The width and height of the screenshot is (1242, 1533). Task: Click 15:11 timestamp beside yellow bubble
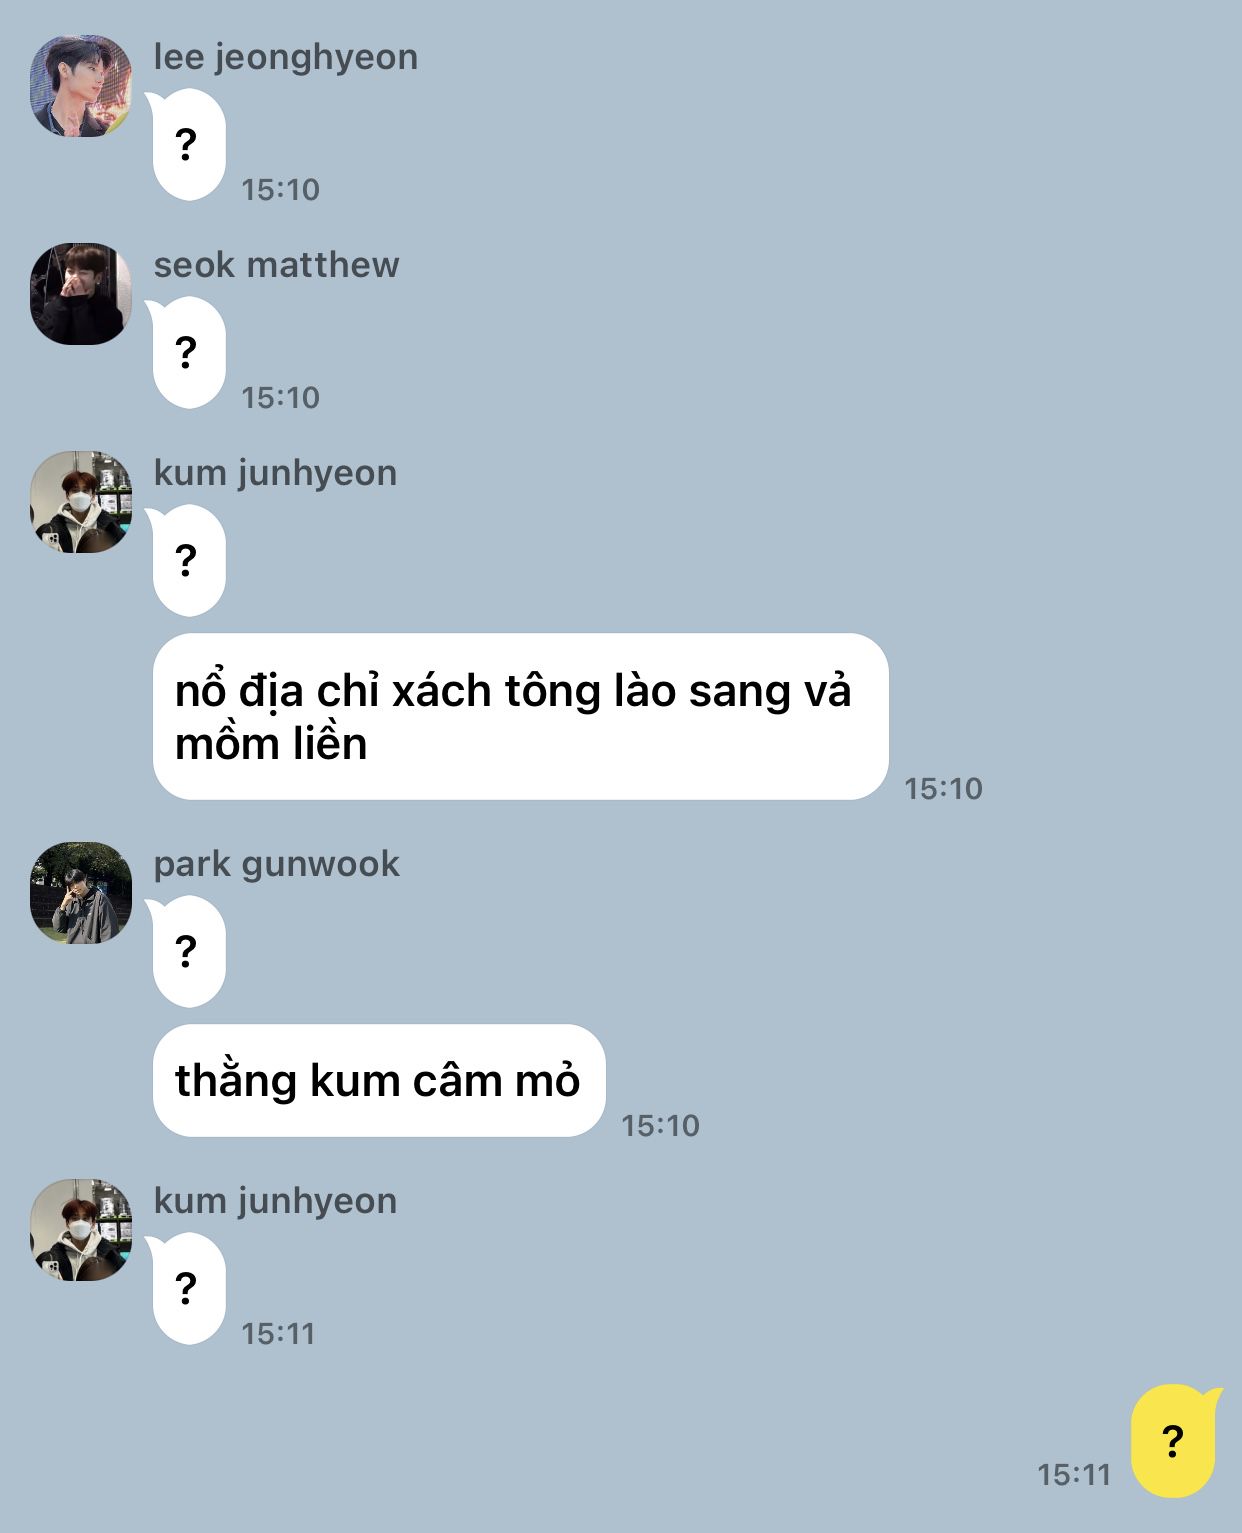[1074, 1474]
